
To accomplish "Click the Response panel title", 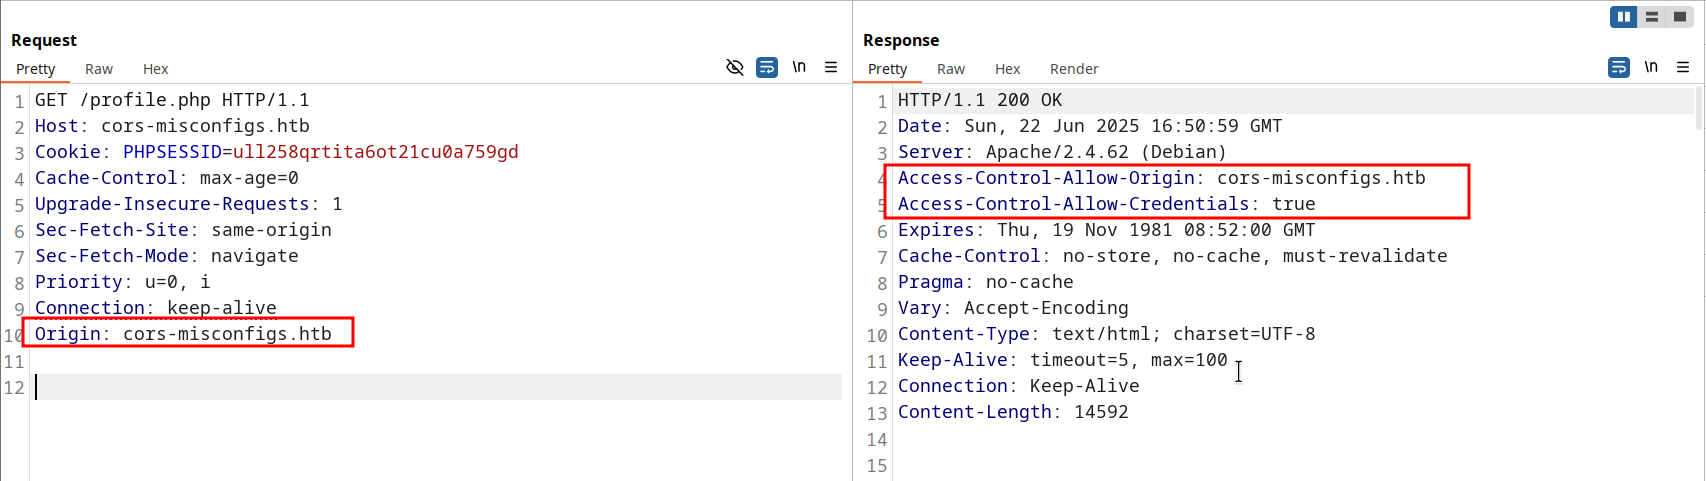I will pyautogui.click(x=901, y=40).
